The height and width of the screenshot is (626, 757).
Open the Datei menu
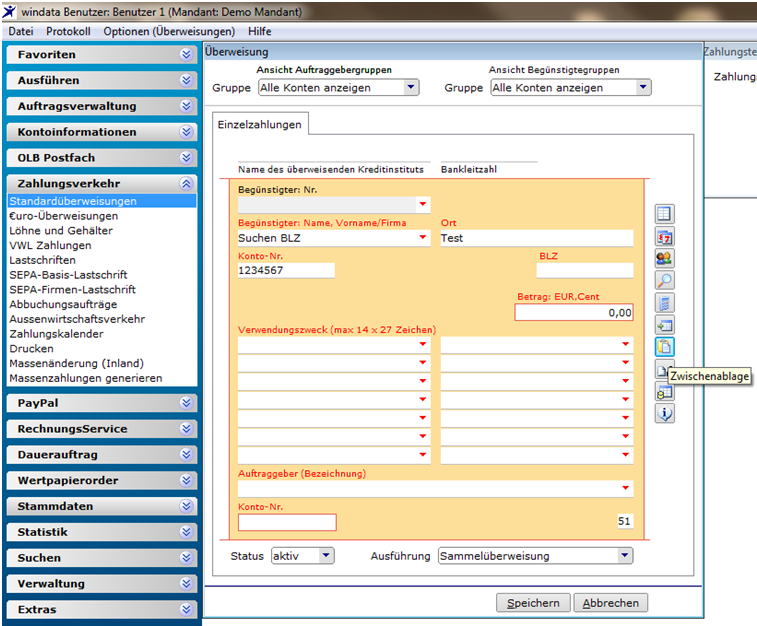click(x=21, y=31)
